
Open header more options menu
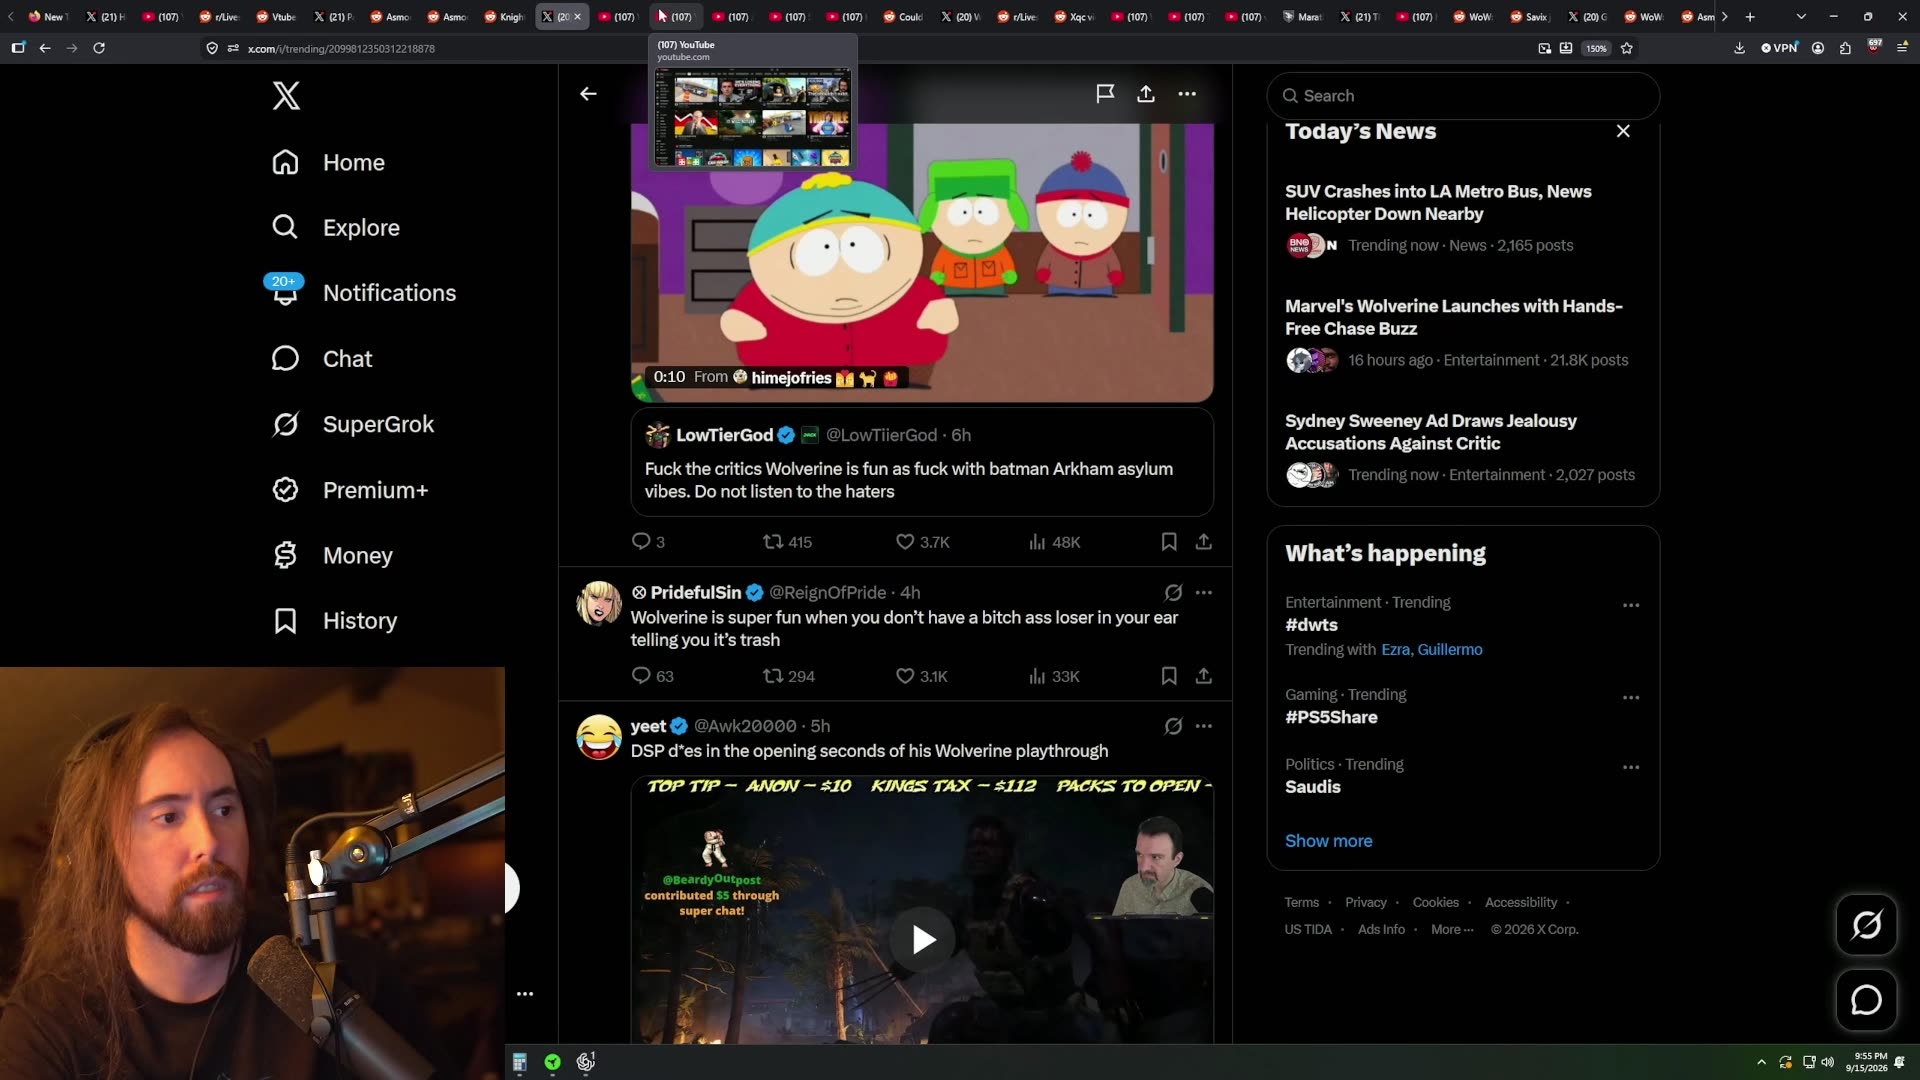[1187, 94]
